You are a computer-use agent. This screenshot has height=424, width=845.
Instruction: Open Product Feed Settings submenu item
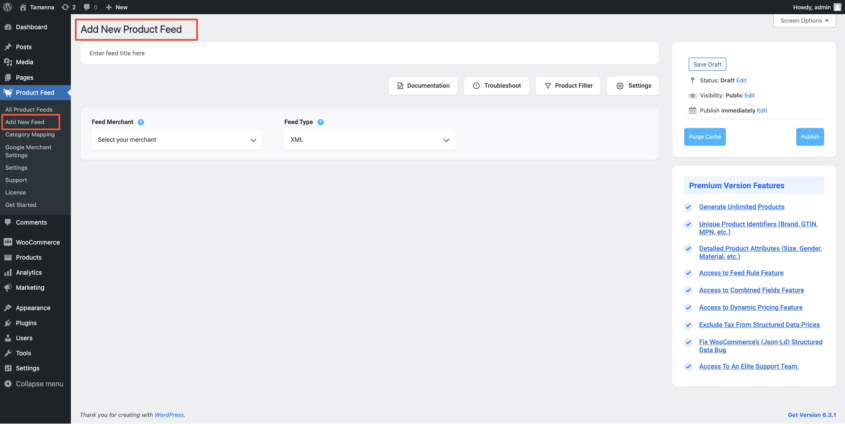point(16,168)
